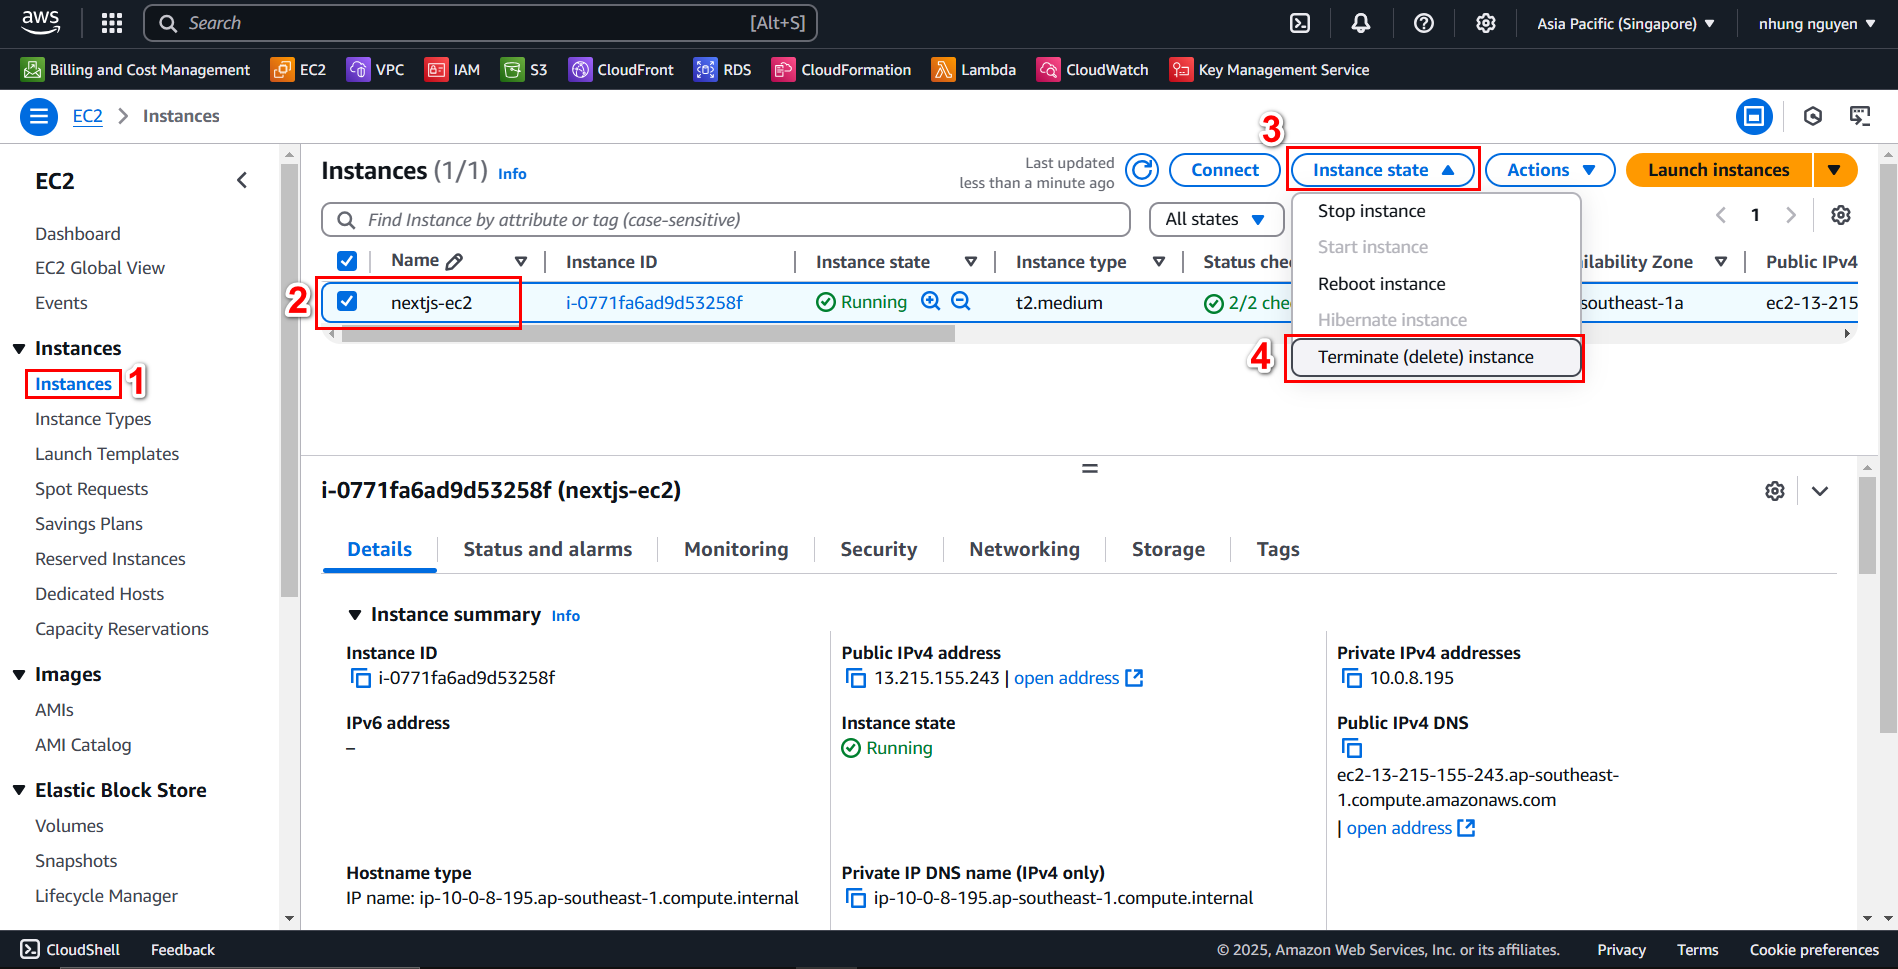Switch to the Storage tab
Image resolution: width=1898 pixels, height=969 pixels.
click(x=1168, y=549)
